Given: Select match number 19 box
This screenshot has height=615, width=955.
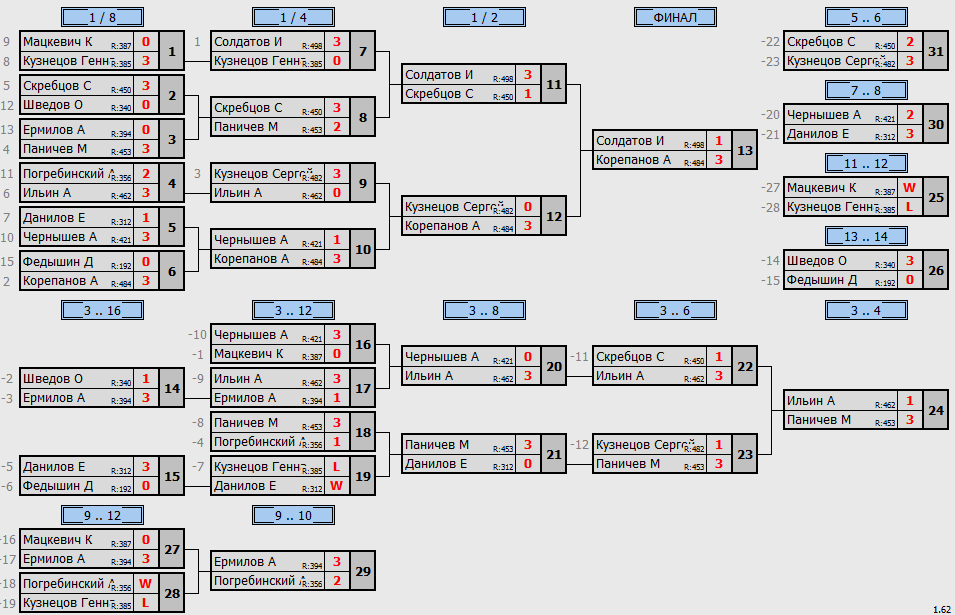Looking at the screenshot, I should click(363, 476).
